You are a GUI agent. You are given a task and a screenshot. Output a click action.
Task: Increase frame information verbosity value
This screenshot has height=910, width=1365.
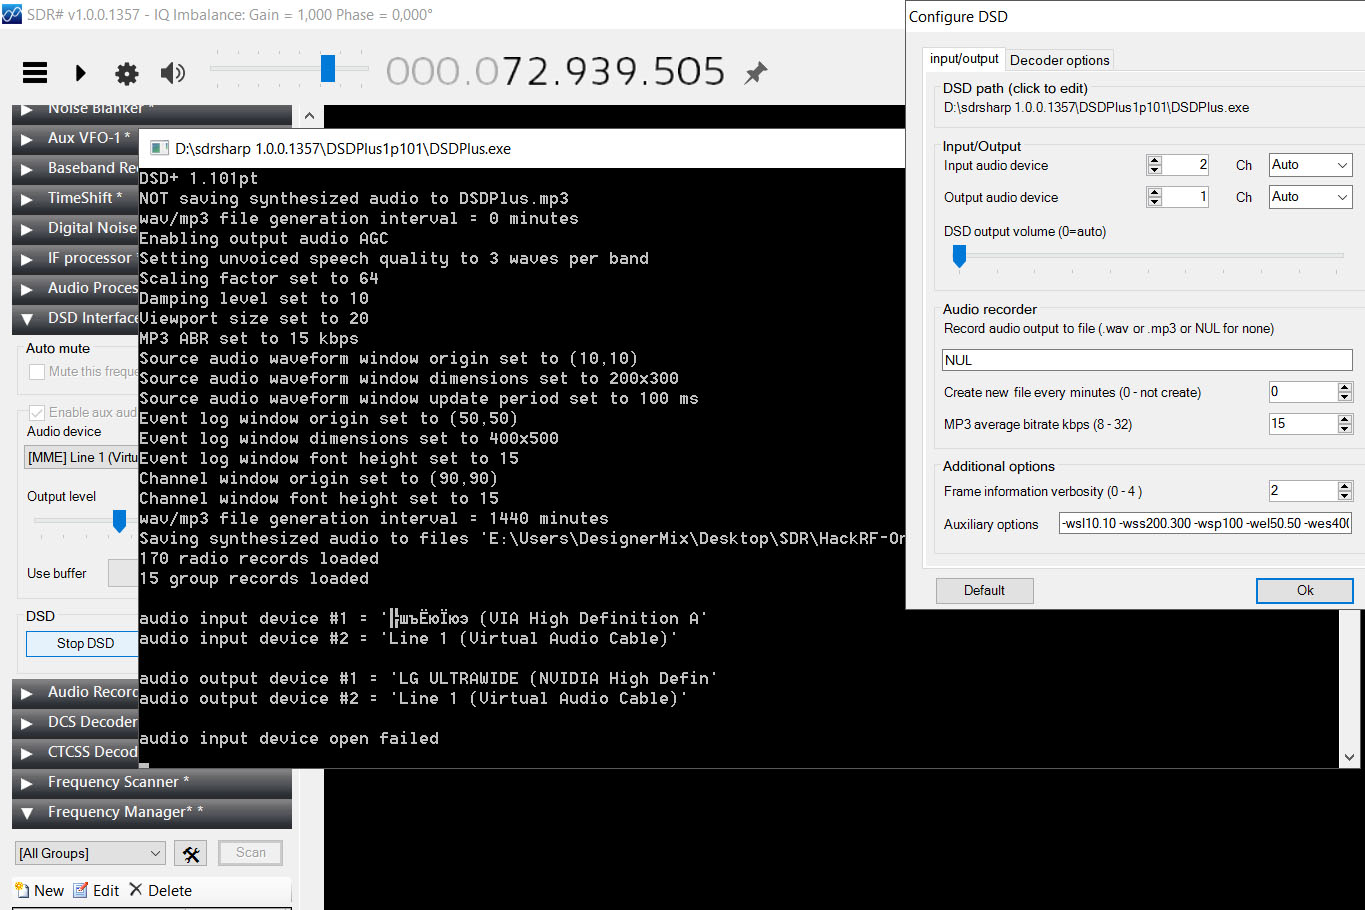point(1345,486)
